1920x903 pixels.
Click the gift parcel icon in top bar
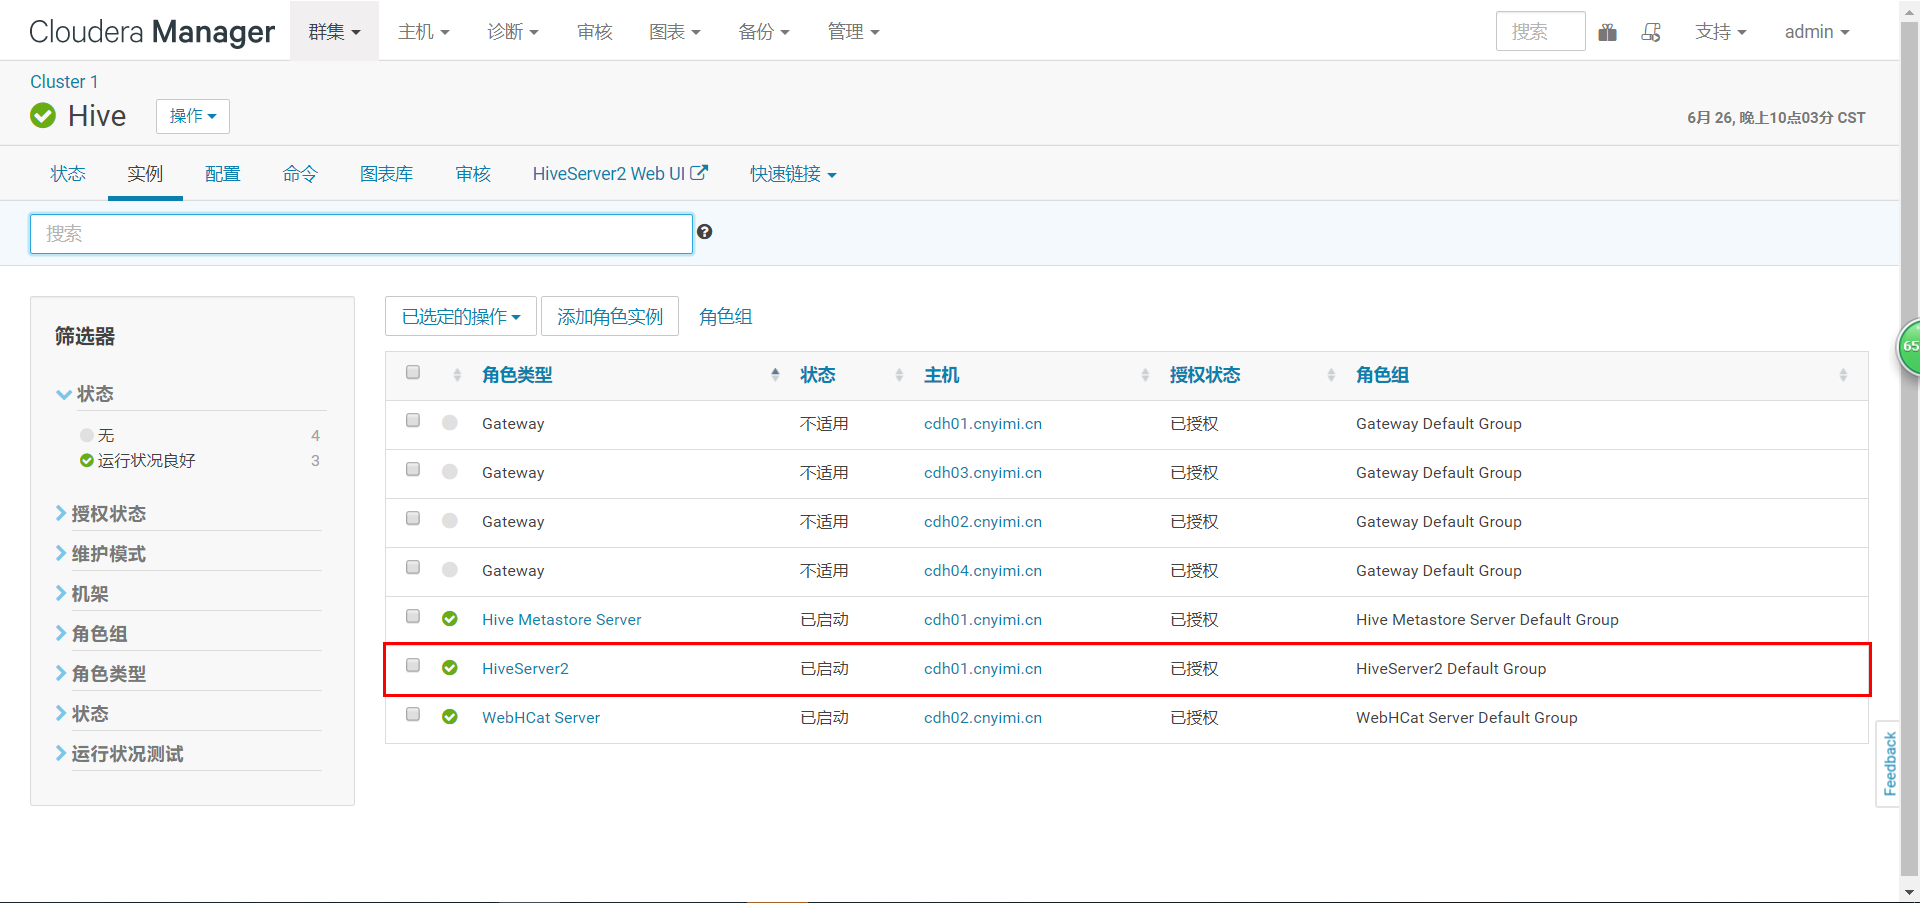(1608, 32)
